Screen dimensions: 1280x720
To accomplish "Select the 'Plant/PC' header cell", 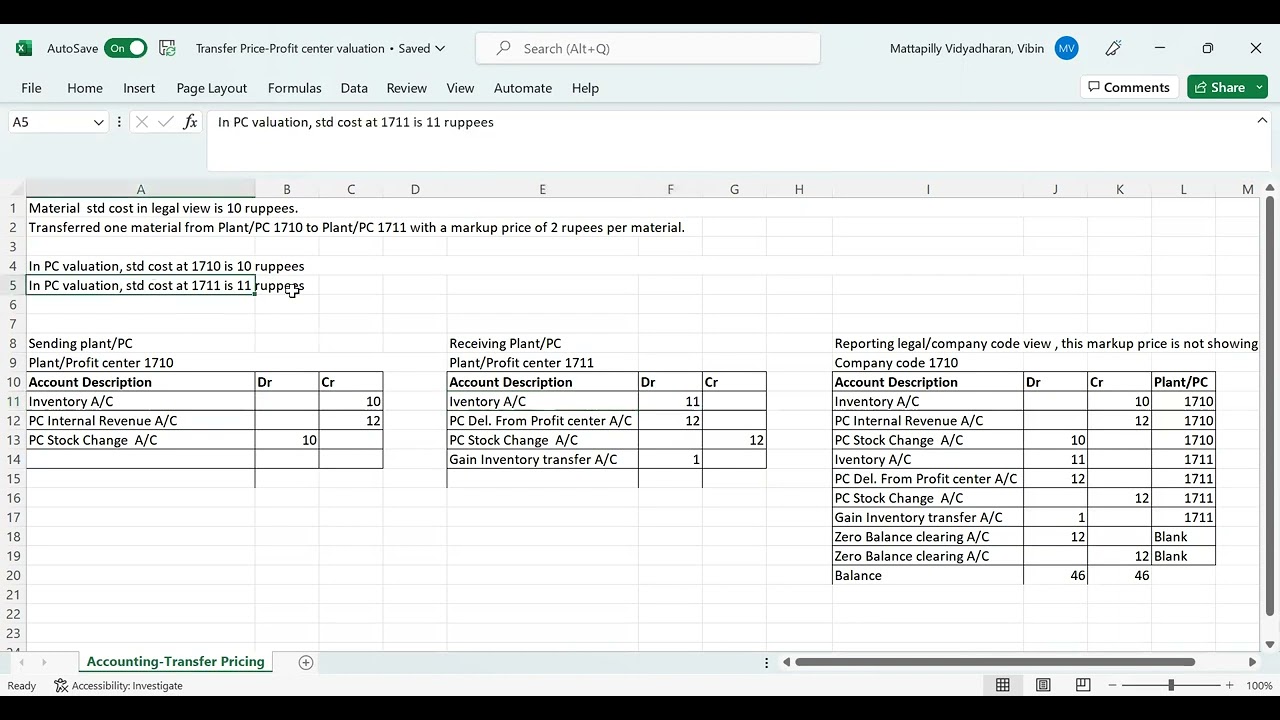I will click(x=1183, y=382).
